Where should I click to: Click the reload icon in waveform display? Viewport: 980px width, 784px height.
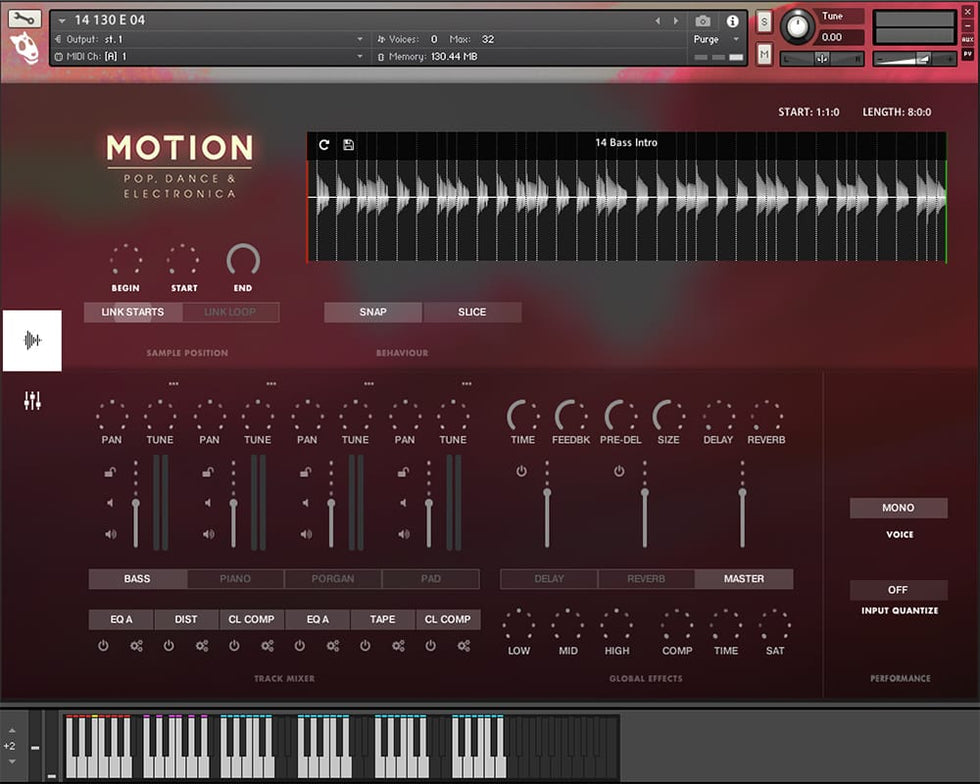[x=324, y=144]
